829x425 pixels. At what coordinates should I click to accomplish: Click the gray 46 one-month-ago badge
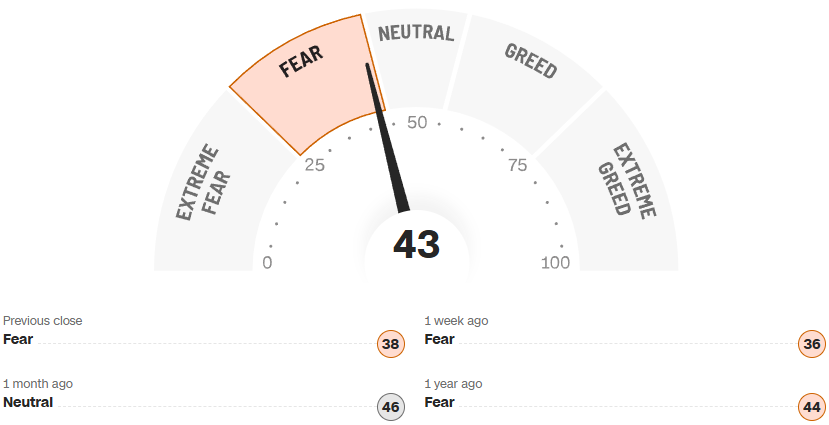coord(391,407)
